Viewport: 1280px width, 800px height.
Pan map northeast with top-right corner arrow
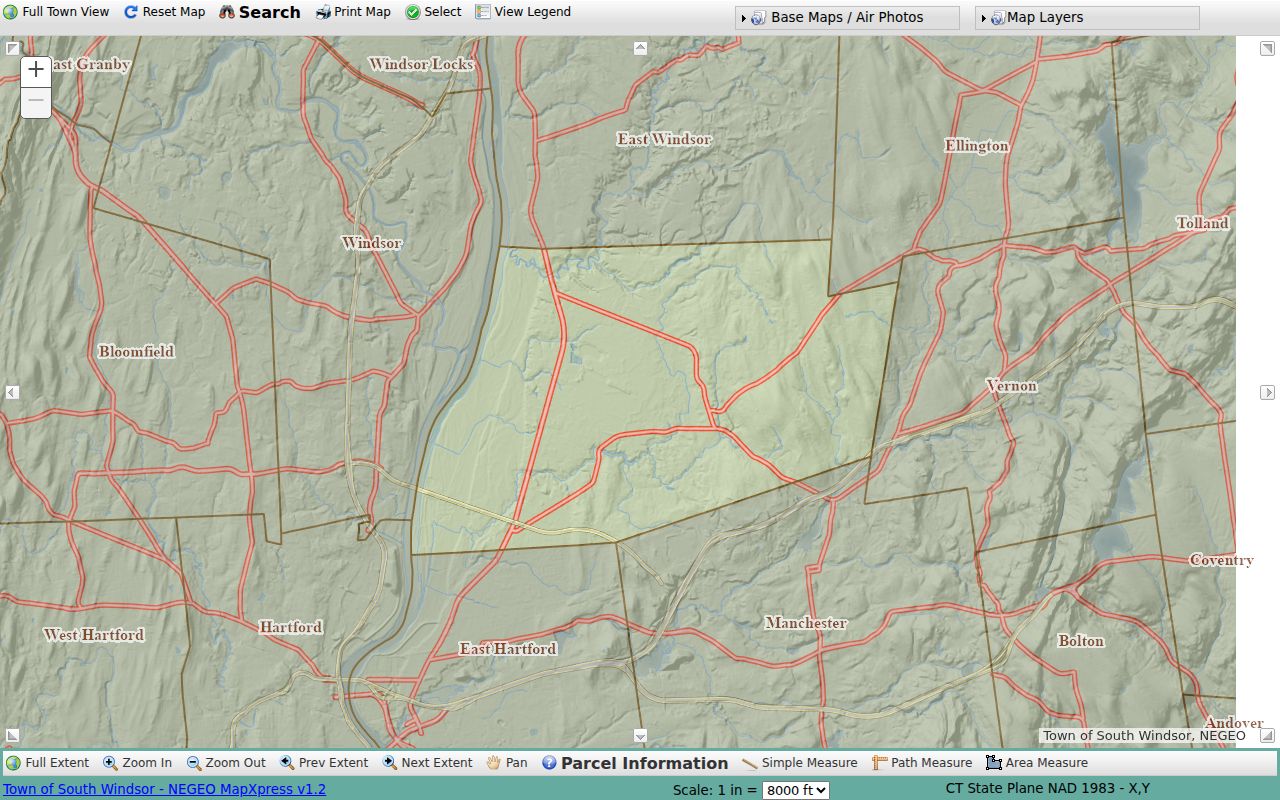[1267, 48]
